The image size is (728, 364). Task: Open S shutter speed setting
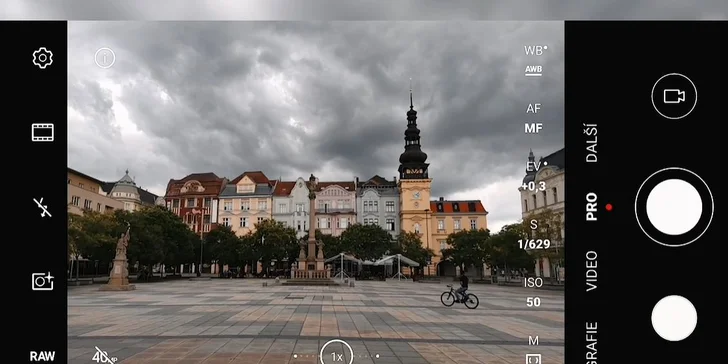tap(533, 225)
